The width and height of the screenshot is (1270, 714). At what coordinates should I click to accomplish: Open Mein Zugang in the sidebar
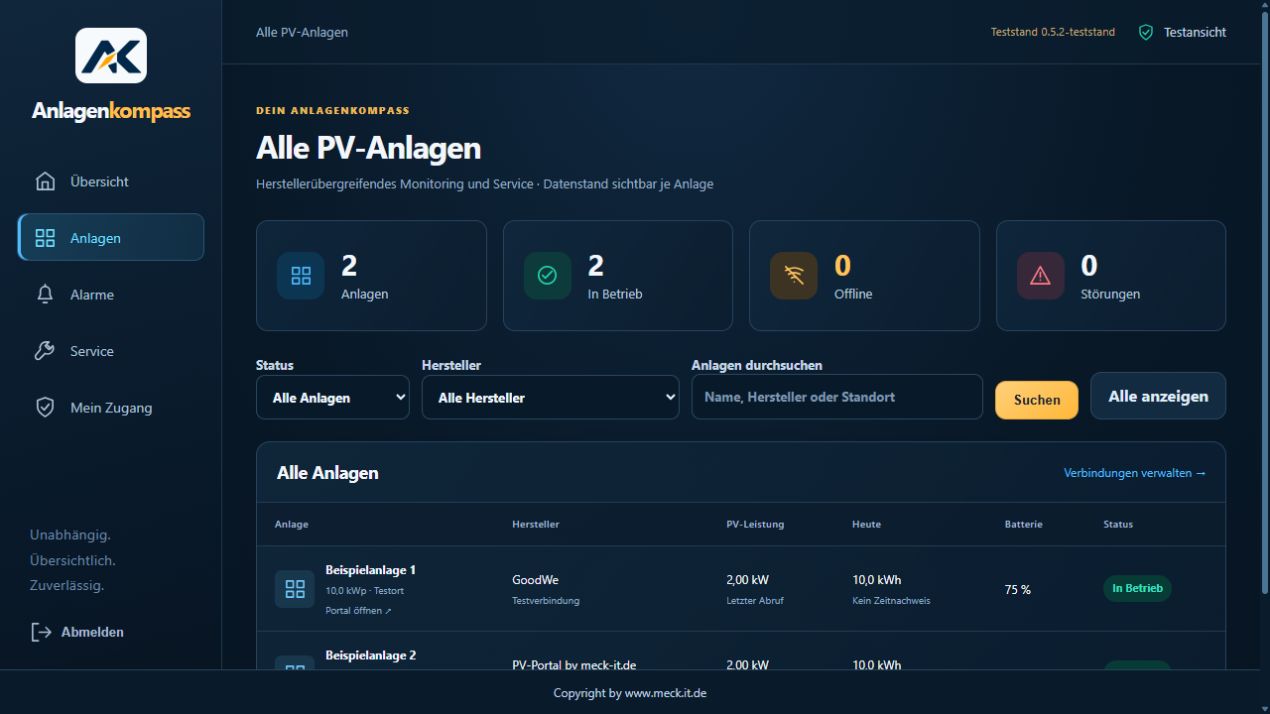point(111,408)
